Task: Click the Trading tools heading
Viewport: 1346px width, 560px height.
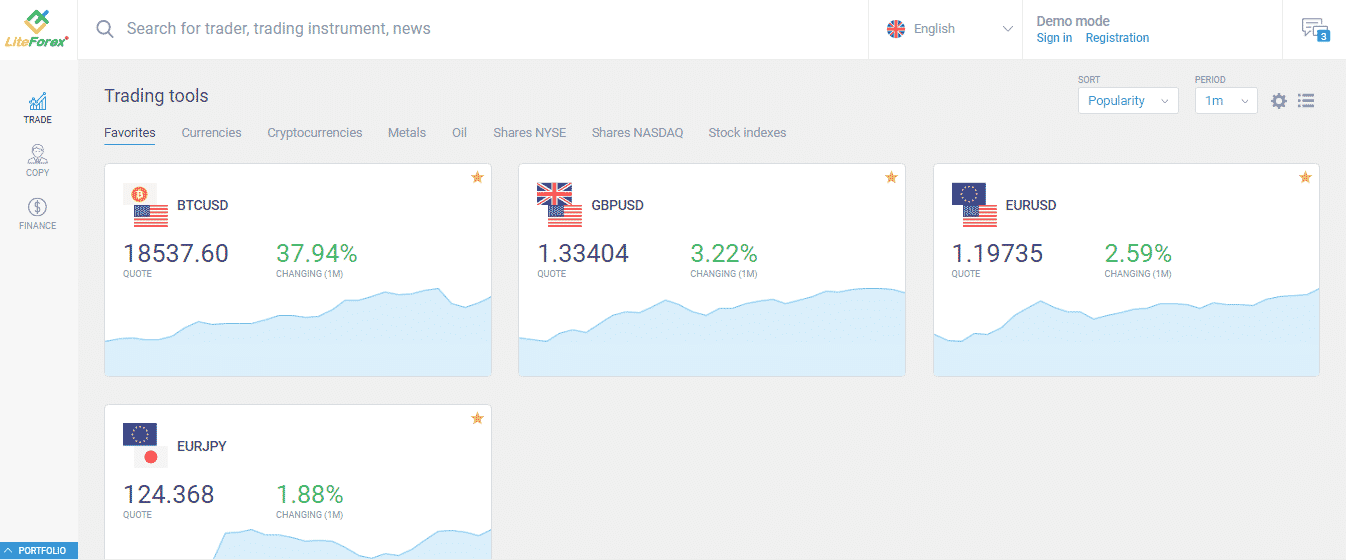Action: point(156,96)
